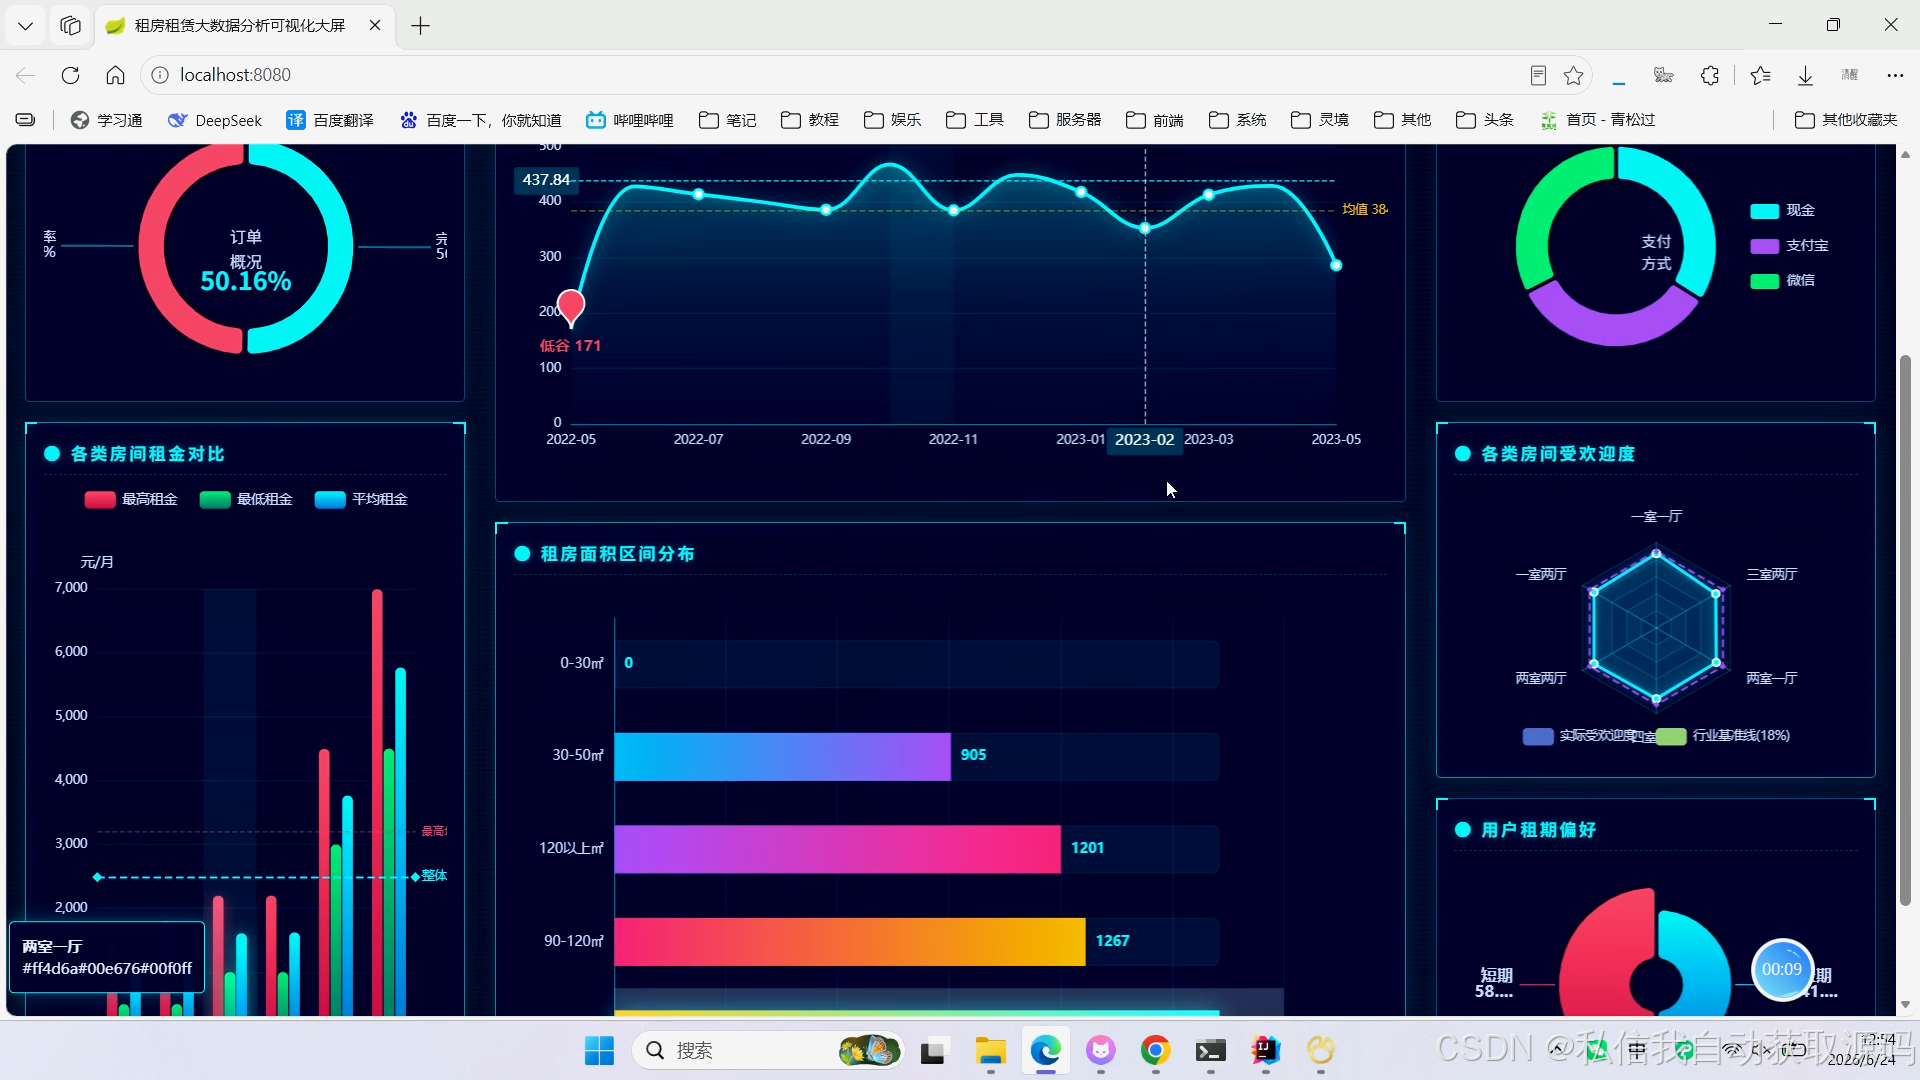Enter immersive reader mode
This screenshot has width=1920, height=1080.
click(x=1538, y=75)
